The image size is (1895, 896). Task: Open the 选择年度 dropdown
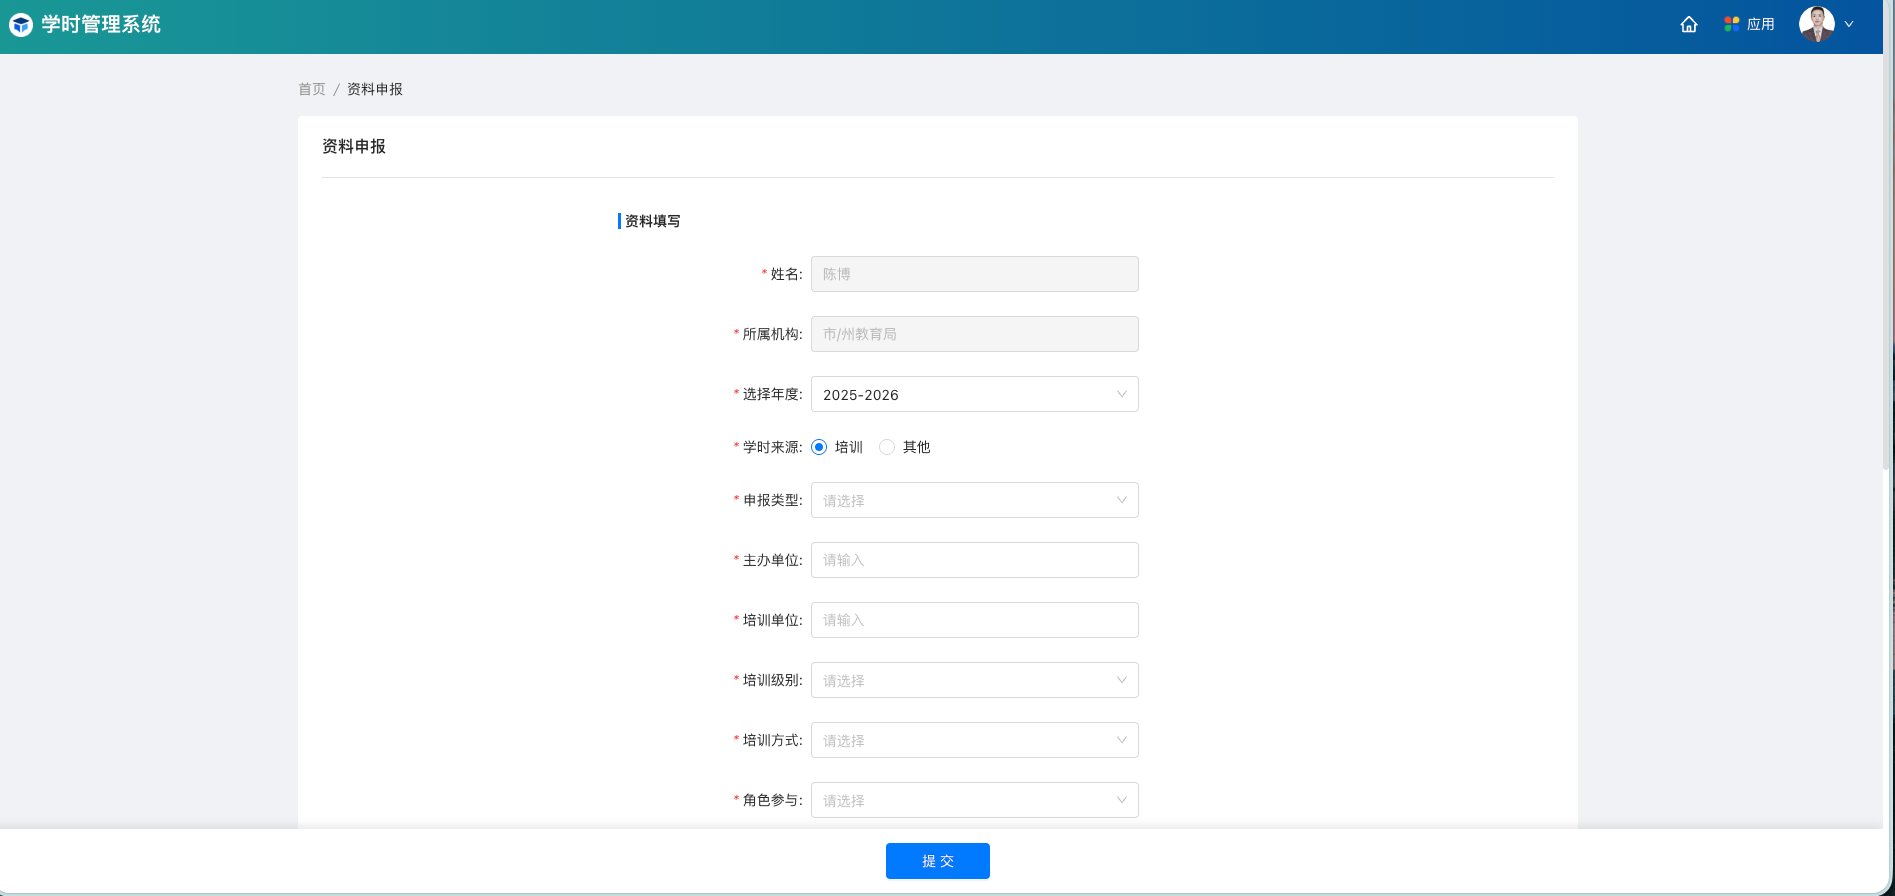[x=974, y=394]
